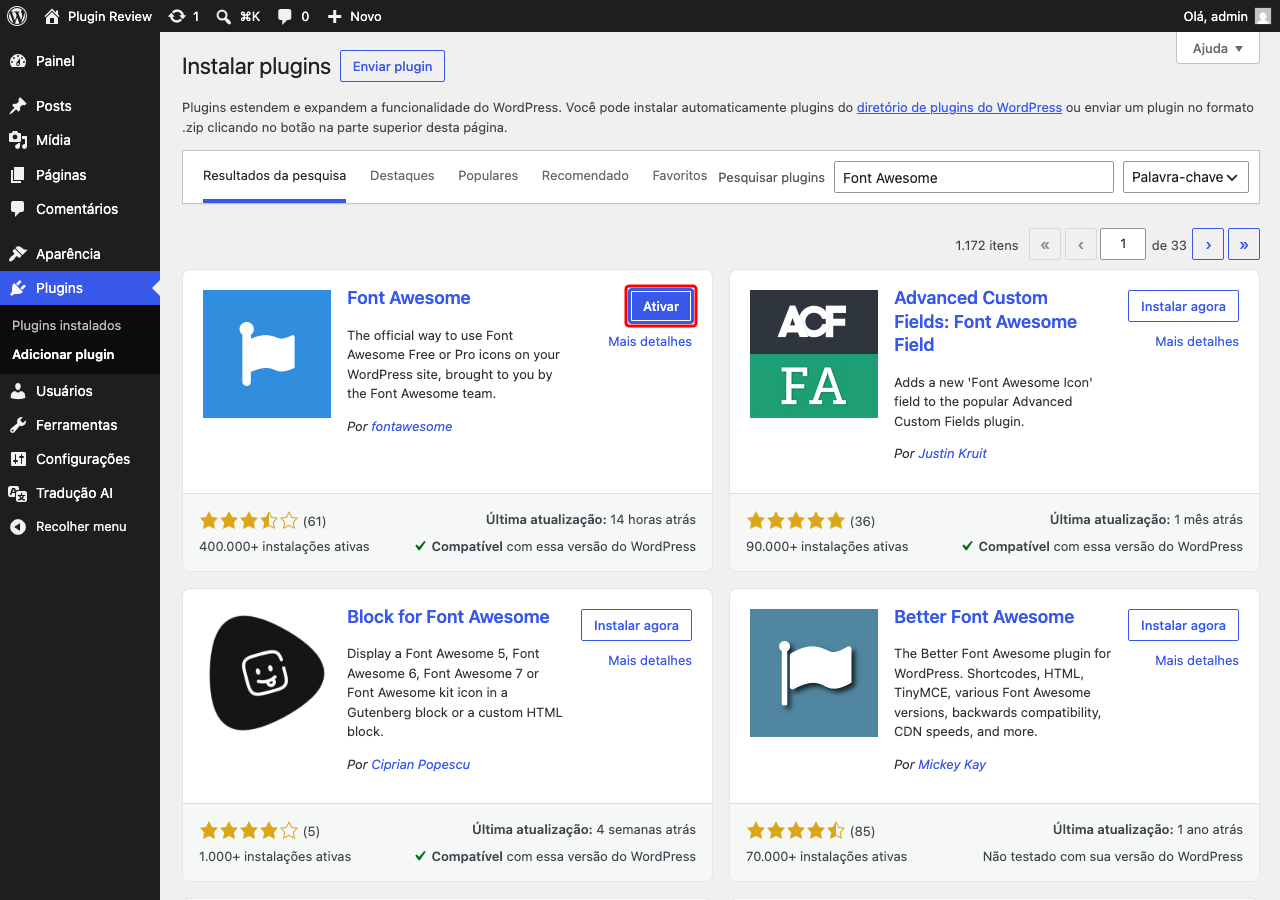Open author link Mickey Kay

(x=952, y=764)
